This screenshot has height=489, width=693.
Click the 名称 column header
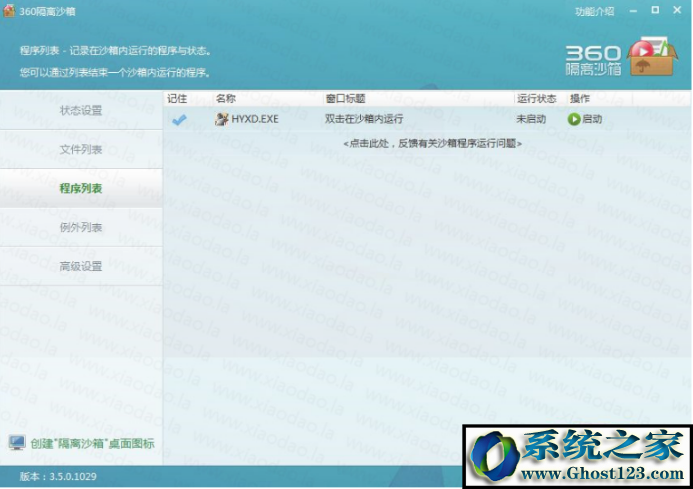click(x=225, y=98)
